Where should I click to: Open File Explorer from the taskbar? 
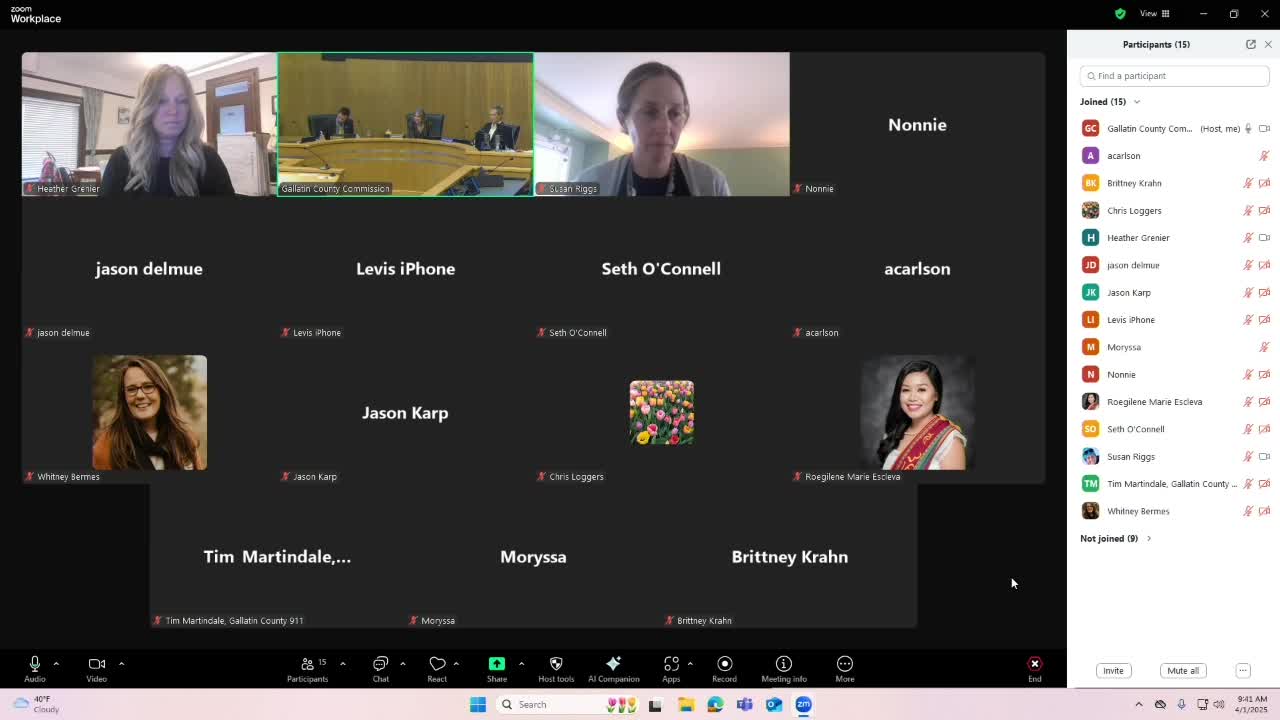coord(686,704)
